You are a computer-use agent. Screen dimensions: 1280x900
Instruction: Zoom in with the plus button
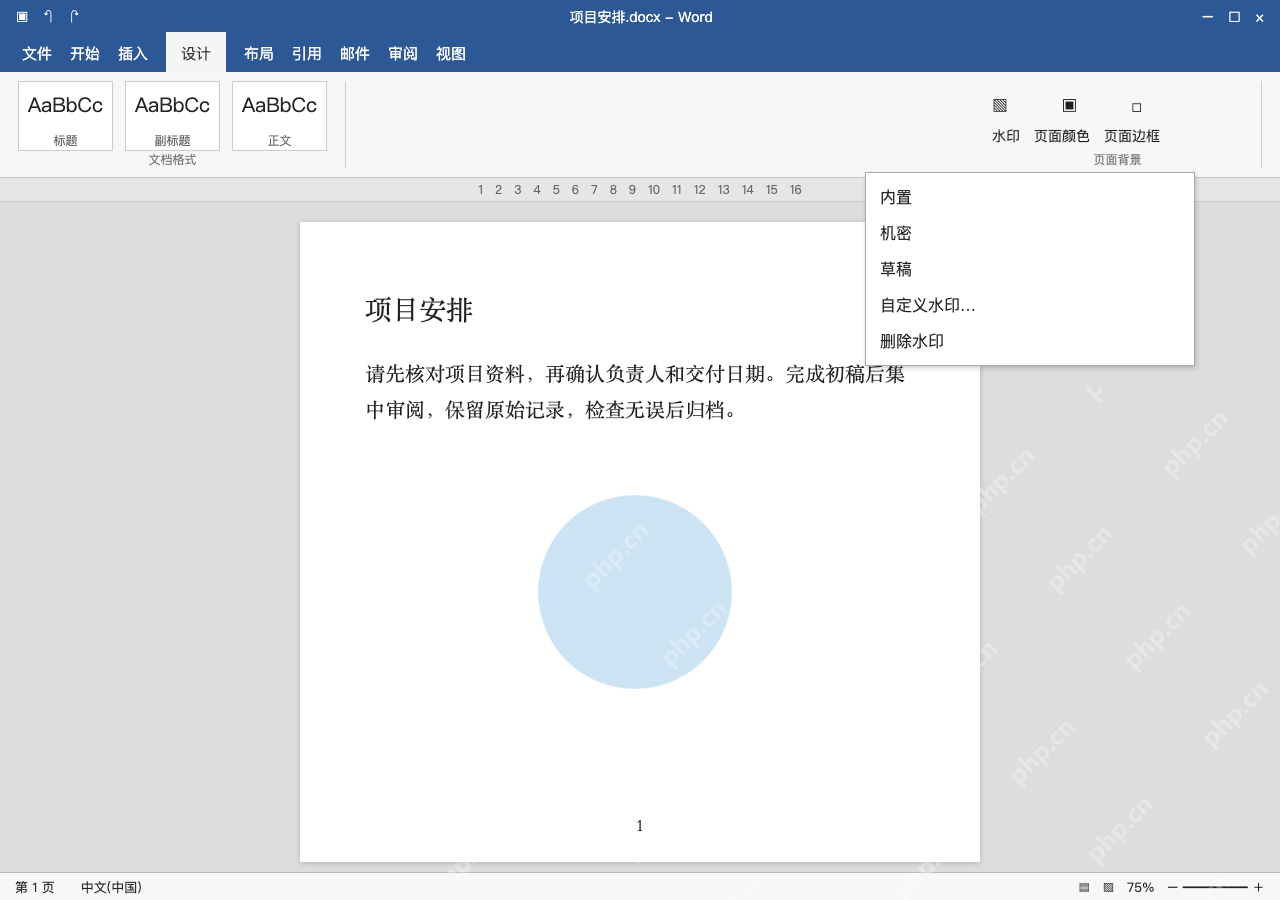(x=1258, y=887)
